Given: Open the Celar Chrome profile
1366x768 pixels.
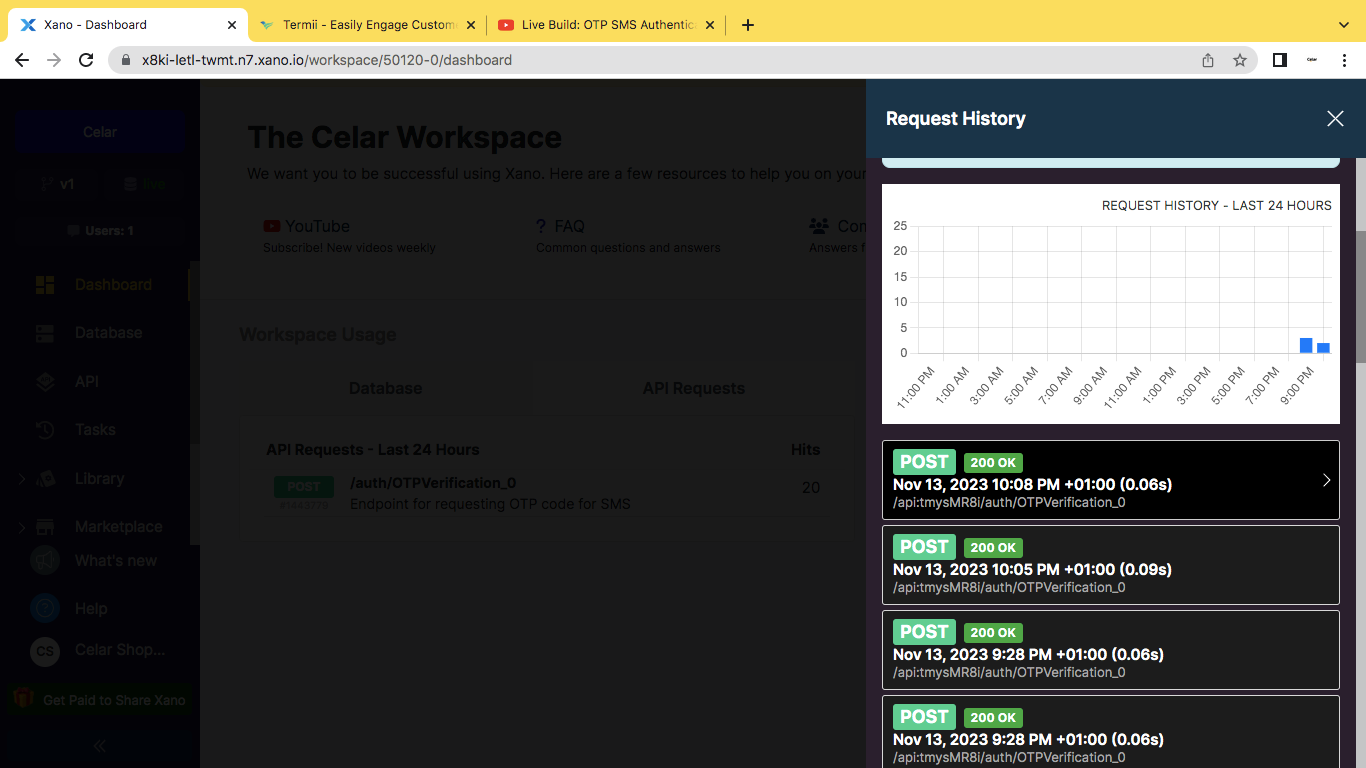Looking at the screenshot, I should (1312, 60).
